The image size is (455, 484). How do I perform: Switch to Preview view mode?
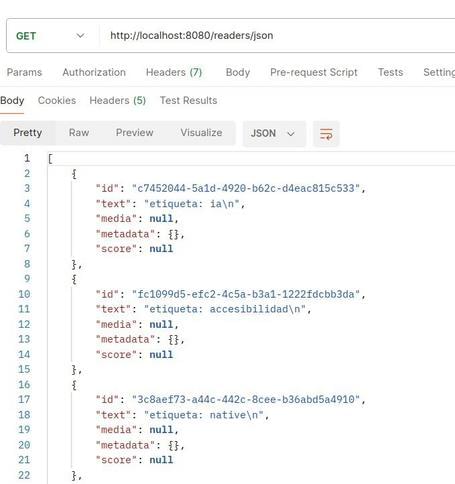pyautogui.click(x=135, y=133)
